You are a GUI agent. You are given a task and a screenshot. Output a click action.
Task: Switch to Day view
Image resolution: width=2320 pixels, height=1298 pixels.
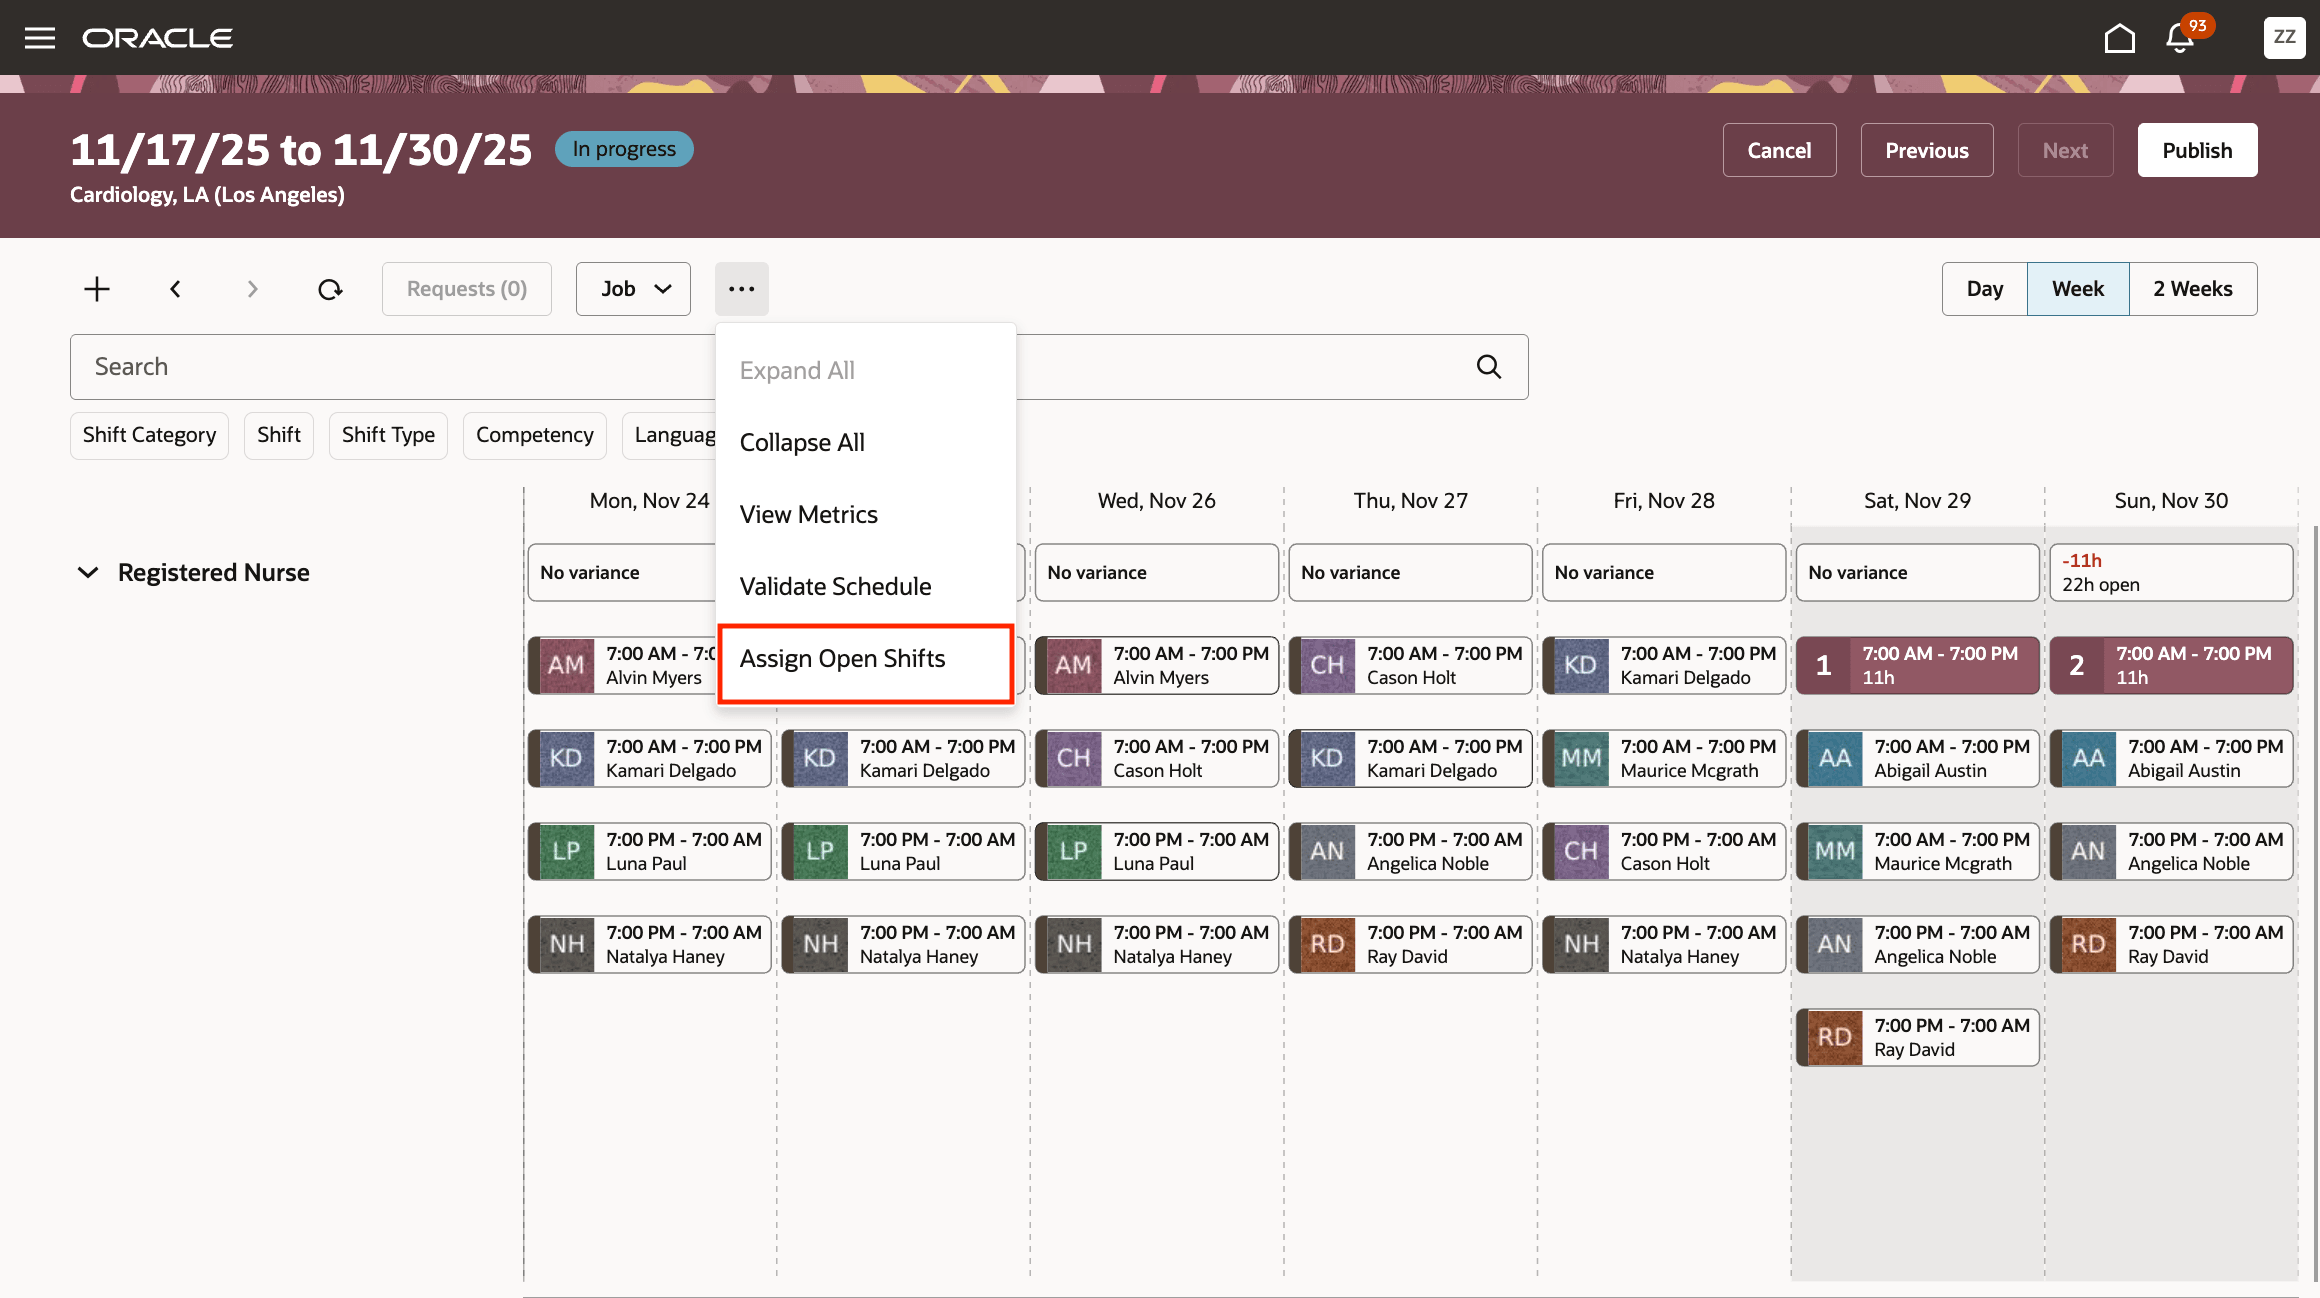[1984, 288]
